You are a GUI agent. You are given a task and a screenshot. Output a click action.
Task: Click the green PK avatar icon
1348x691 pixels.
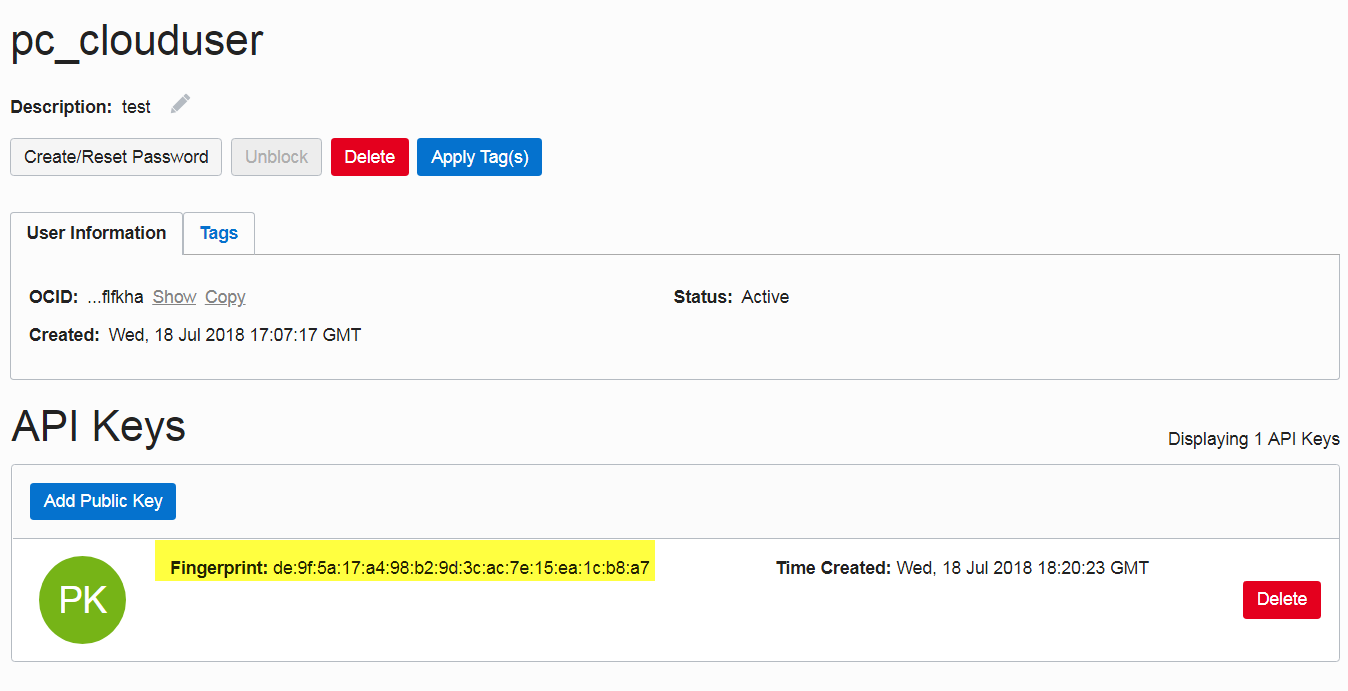82,599
